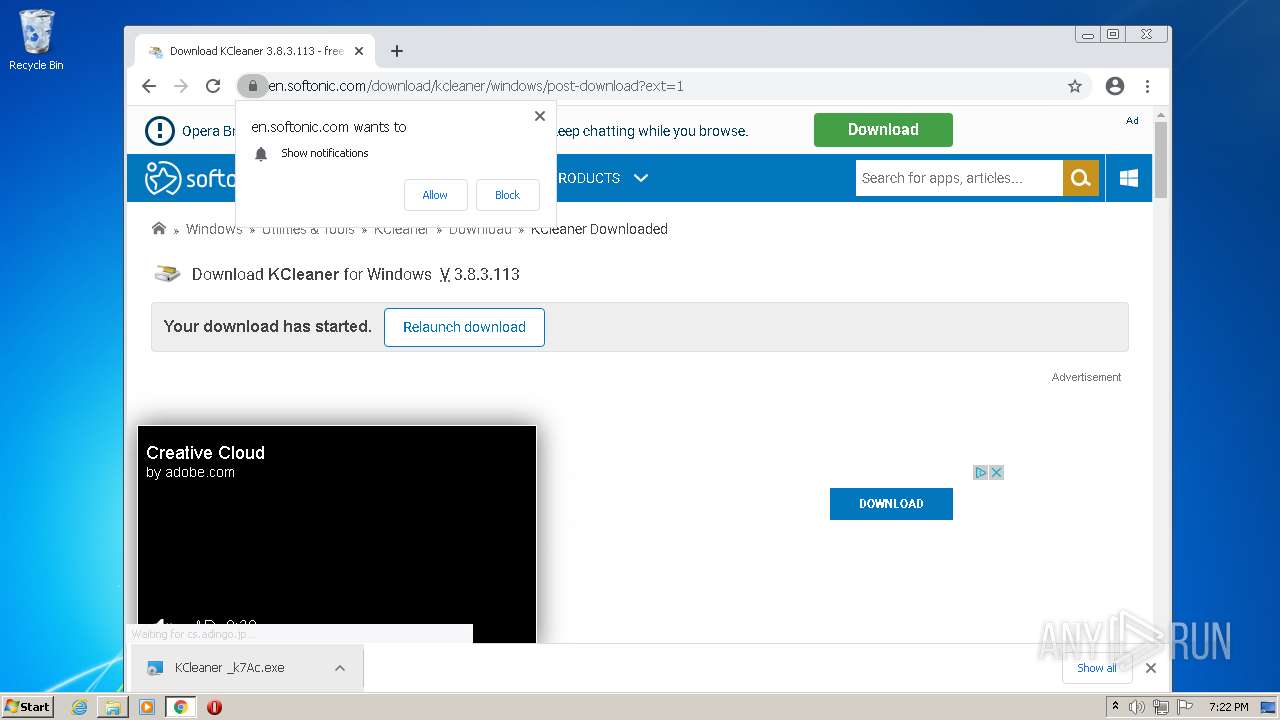
Task: Block notifications from en.softonic.com
Action: point(507,195)
